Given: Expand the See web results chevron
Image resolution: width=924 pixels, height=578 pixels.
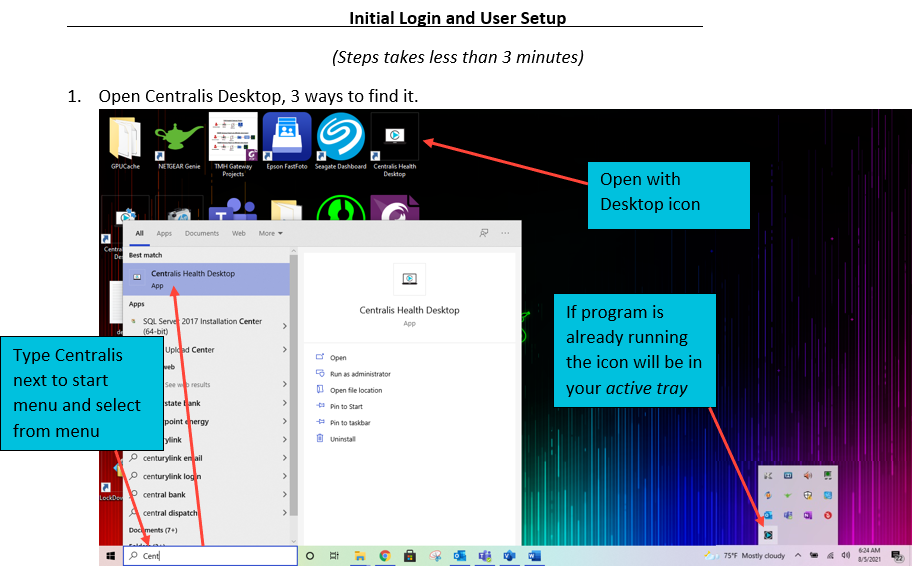Looking at the screenshot, I should coord(285,384).
